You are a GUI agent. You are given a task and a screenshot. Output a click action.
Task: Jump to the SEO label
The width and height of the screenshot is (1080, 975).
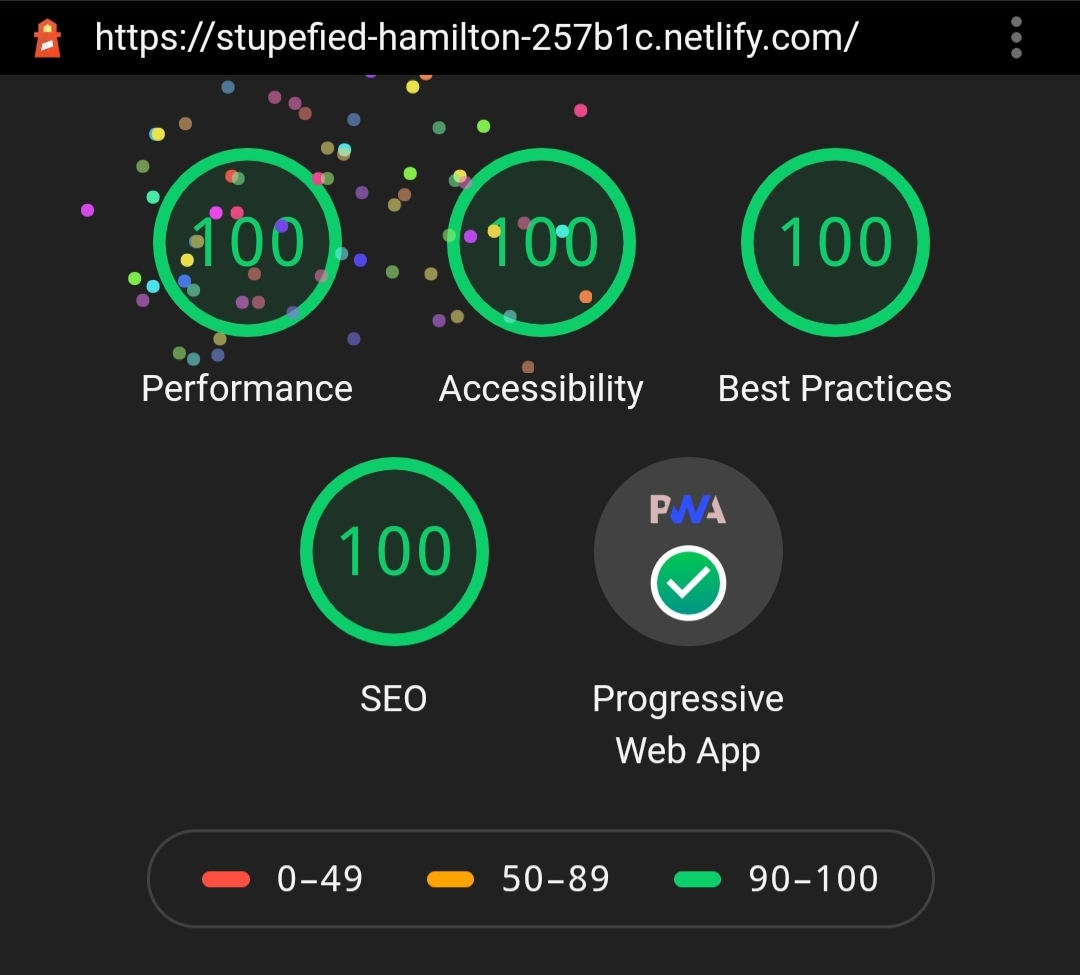[x=394, y=698]
